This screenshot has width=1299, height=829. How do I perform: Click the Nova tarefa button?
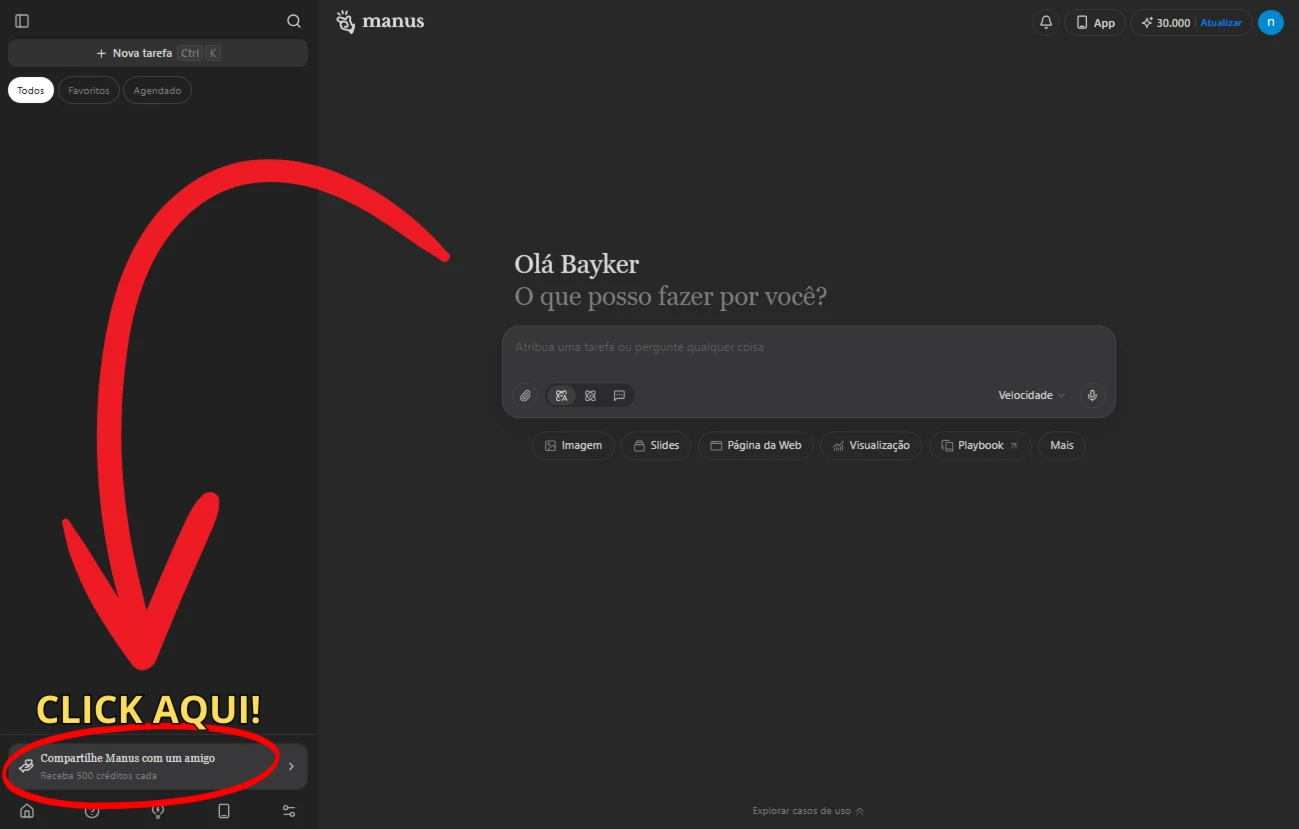(x=158, y=53)
